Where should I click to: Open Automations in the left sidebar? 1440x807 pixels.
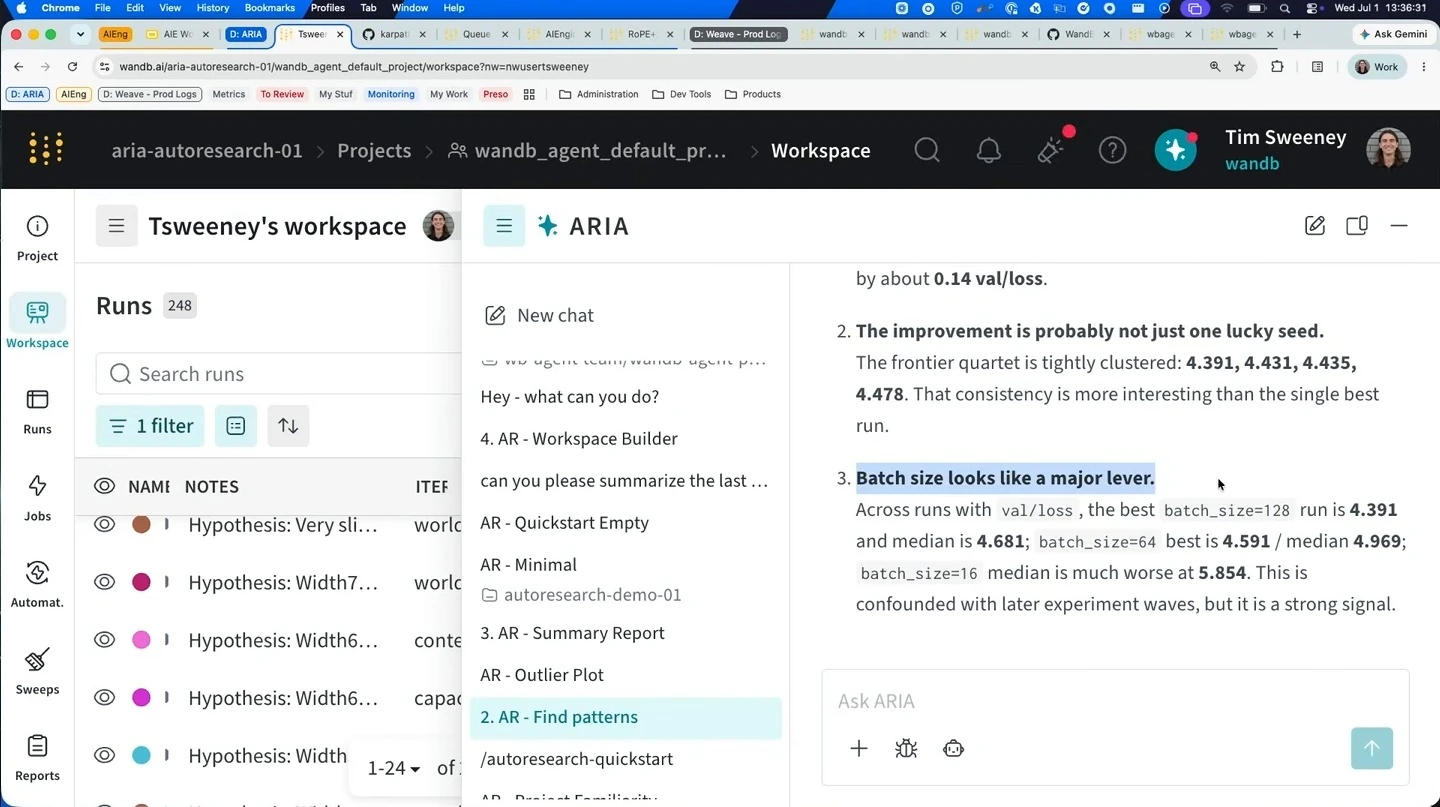pyautogui.click(x=37, y=584)
